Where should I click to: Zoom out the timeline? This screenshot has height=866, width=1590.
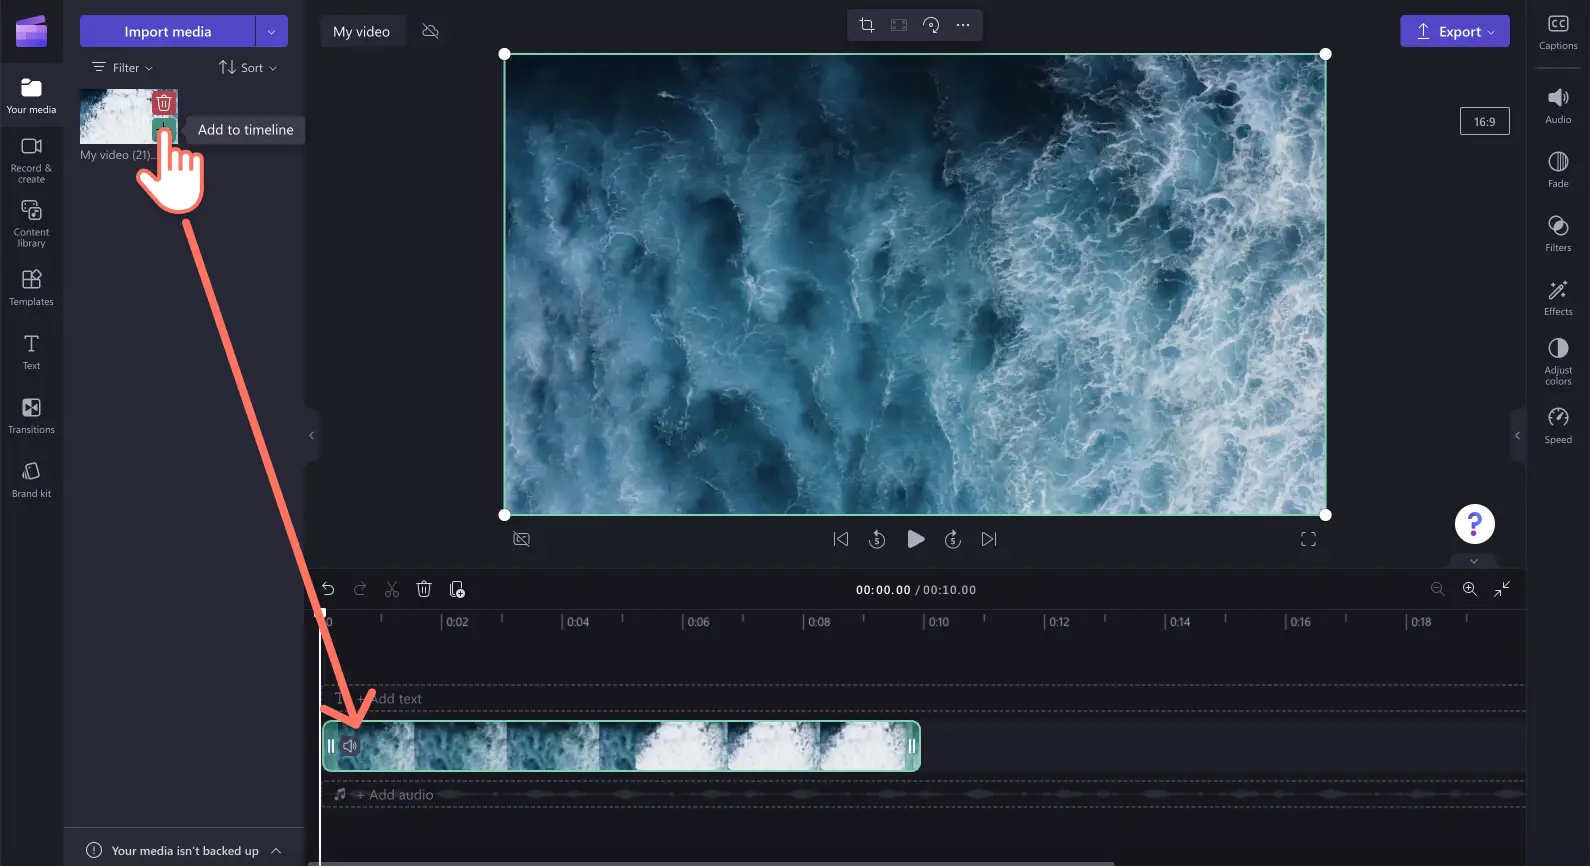click(1438, 589)
